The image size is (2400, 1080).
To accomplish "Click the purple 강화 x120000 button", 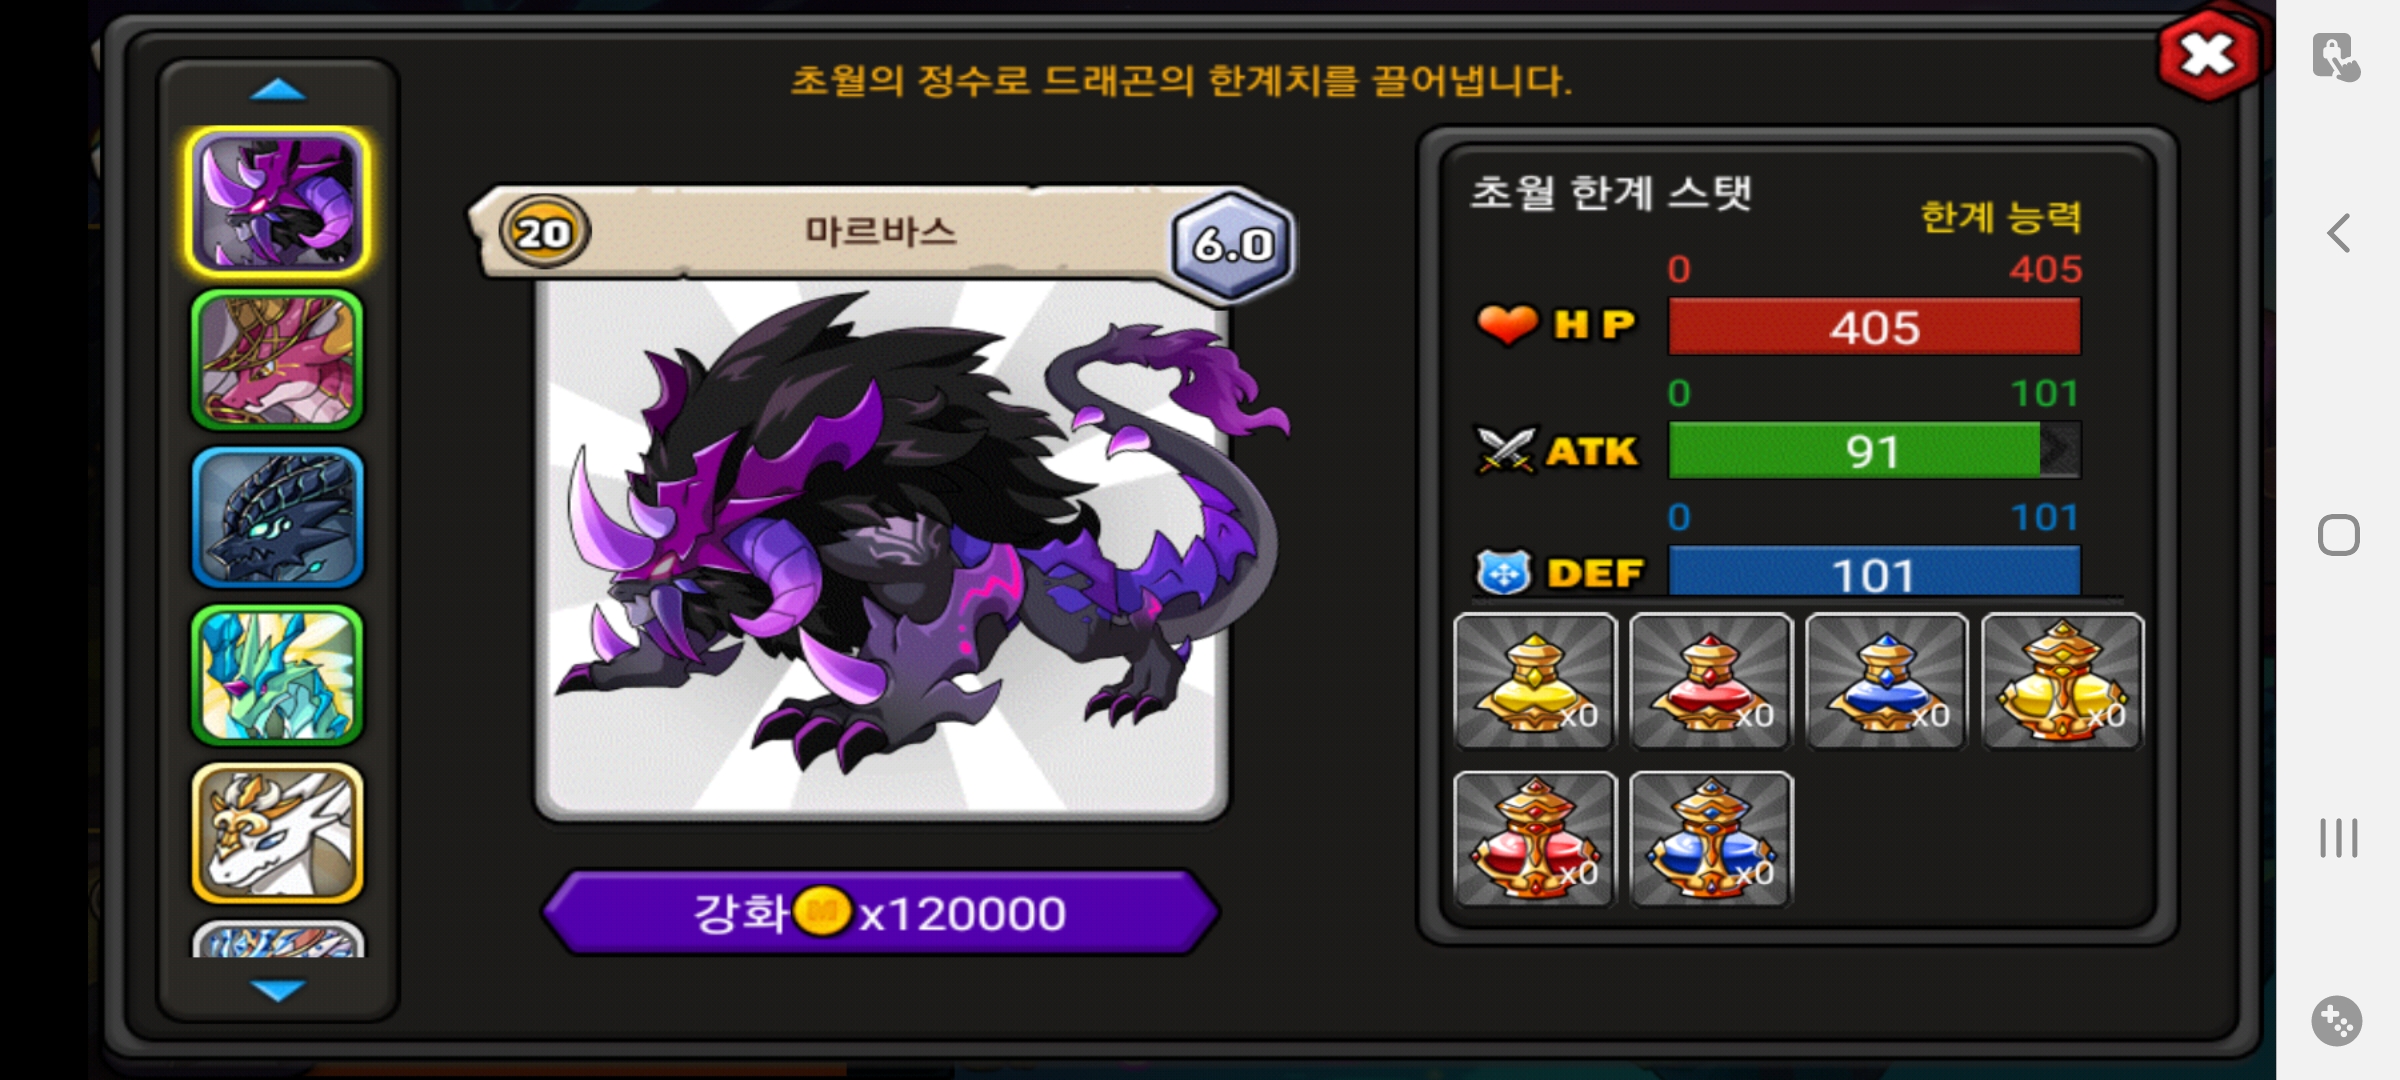I will [x=880, y=912].
